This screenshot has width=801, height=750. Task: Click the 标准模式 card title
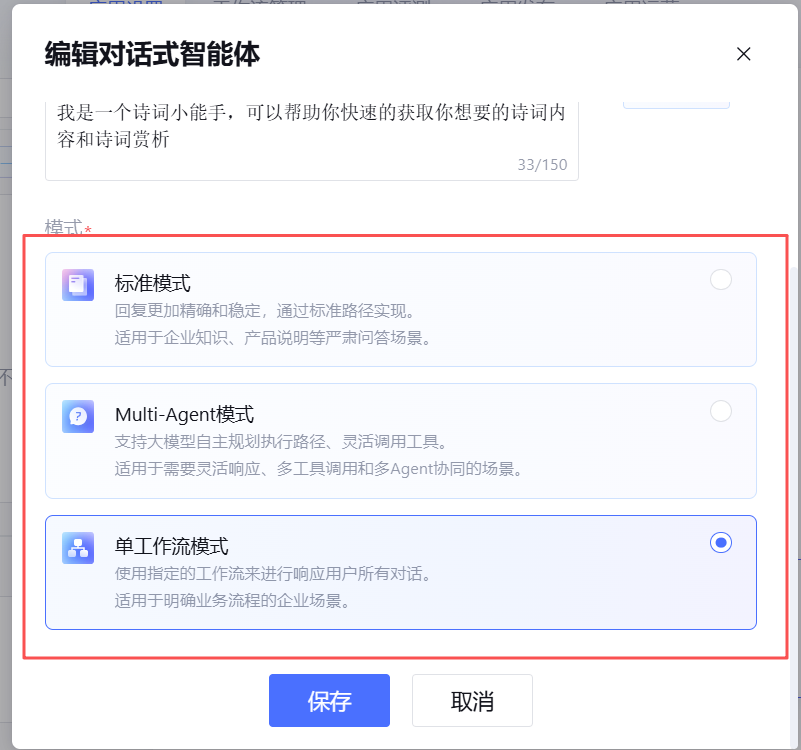(153, 284)
